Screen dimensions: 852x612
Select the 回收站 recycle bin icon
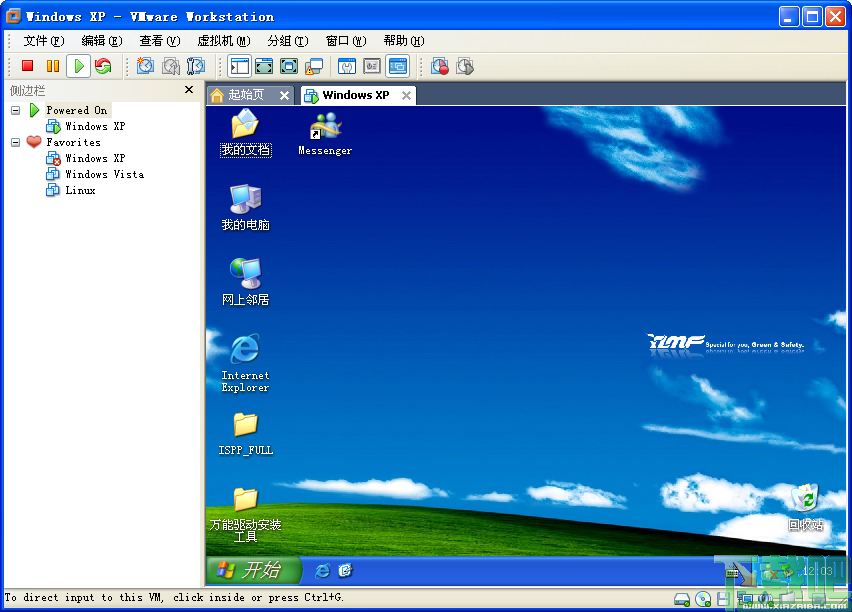click(805, 507)
